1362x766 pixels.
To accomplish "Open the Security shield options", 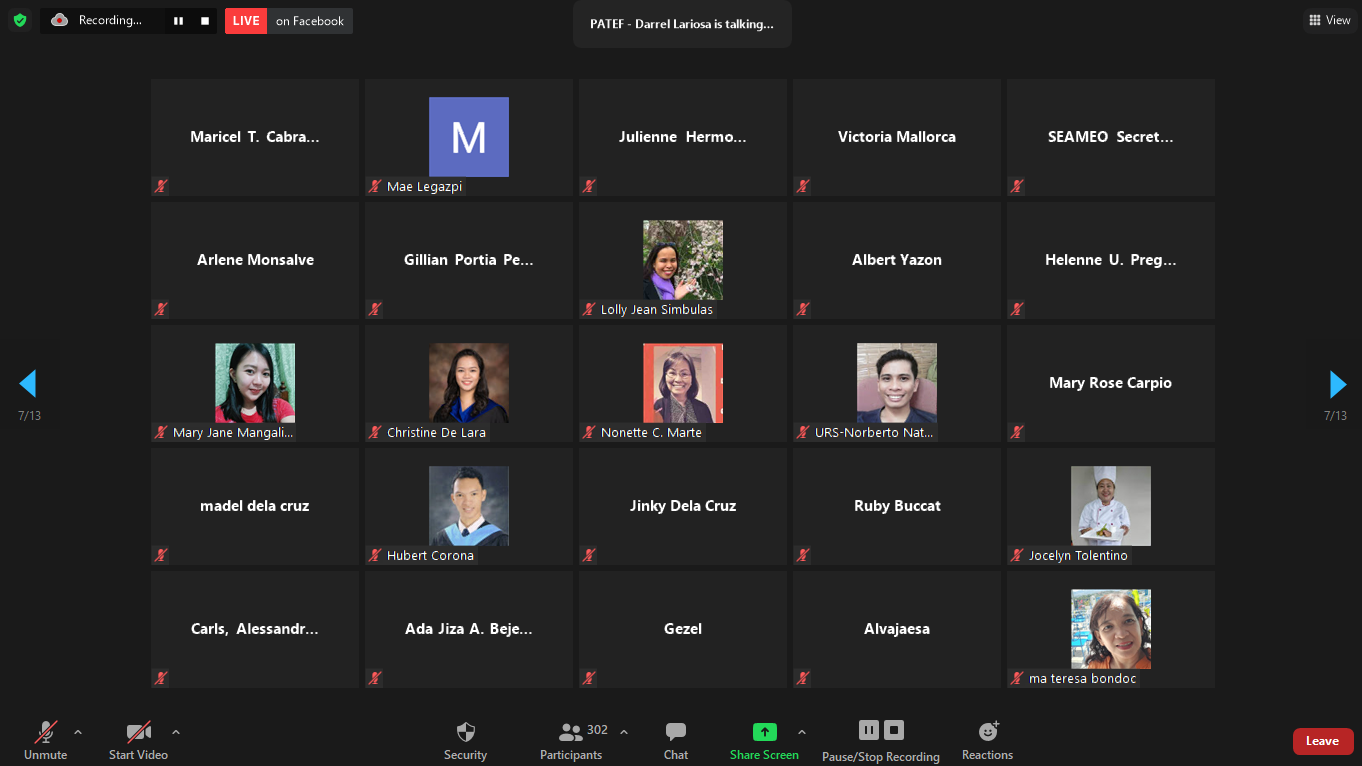I will (465, 740).
